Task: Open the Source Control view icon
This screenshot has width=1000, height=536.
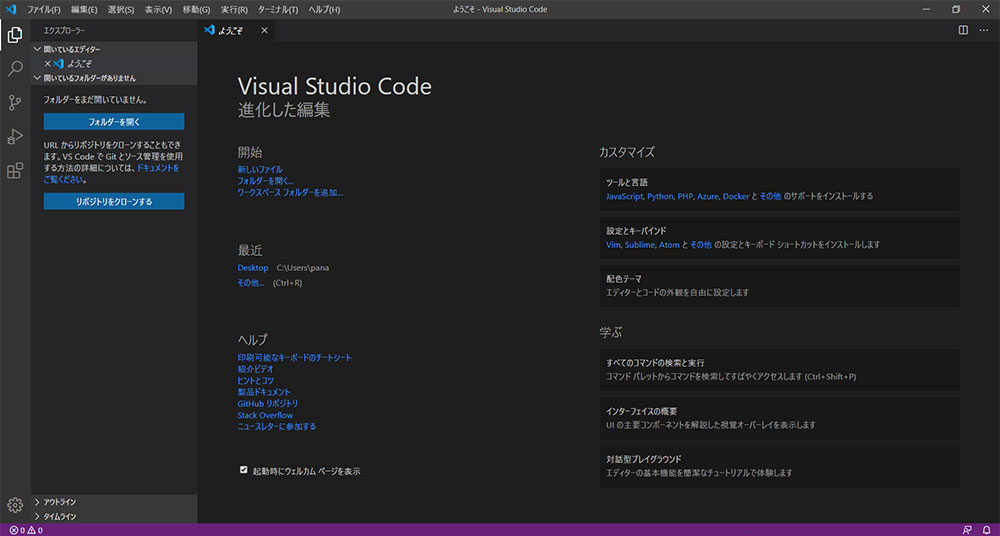Action: click(15, 103)
